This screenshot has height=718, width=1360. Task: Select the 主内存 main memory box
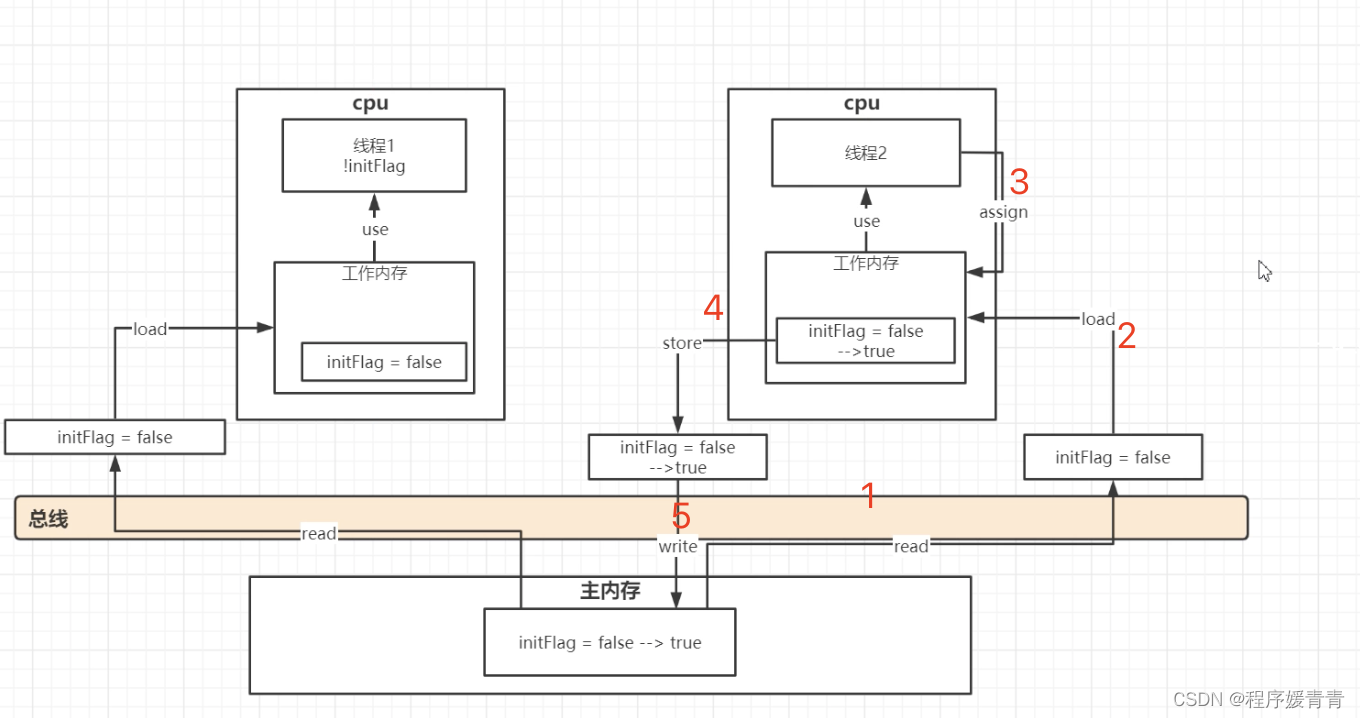tap(610, 592)
